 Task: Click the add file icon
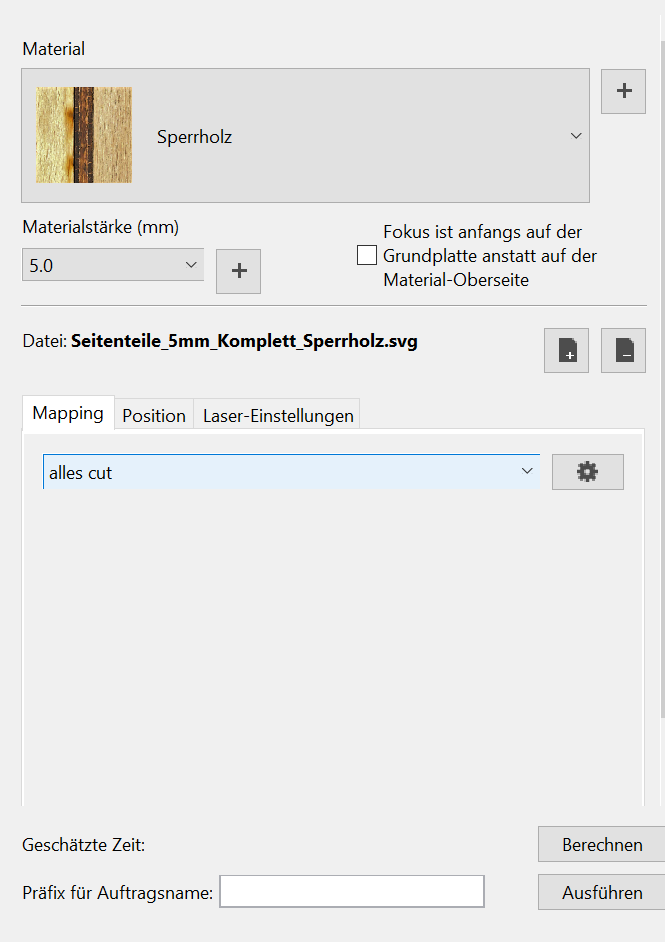click(567, 351)
